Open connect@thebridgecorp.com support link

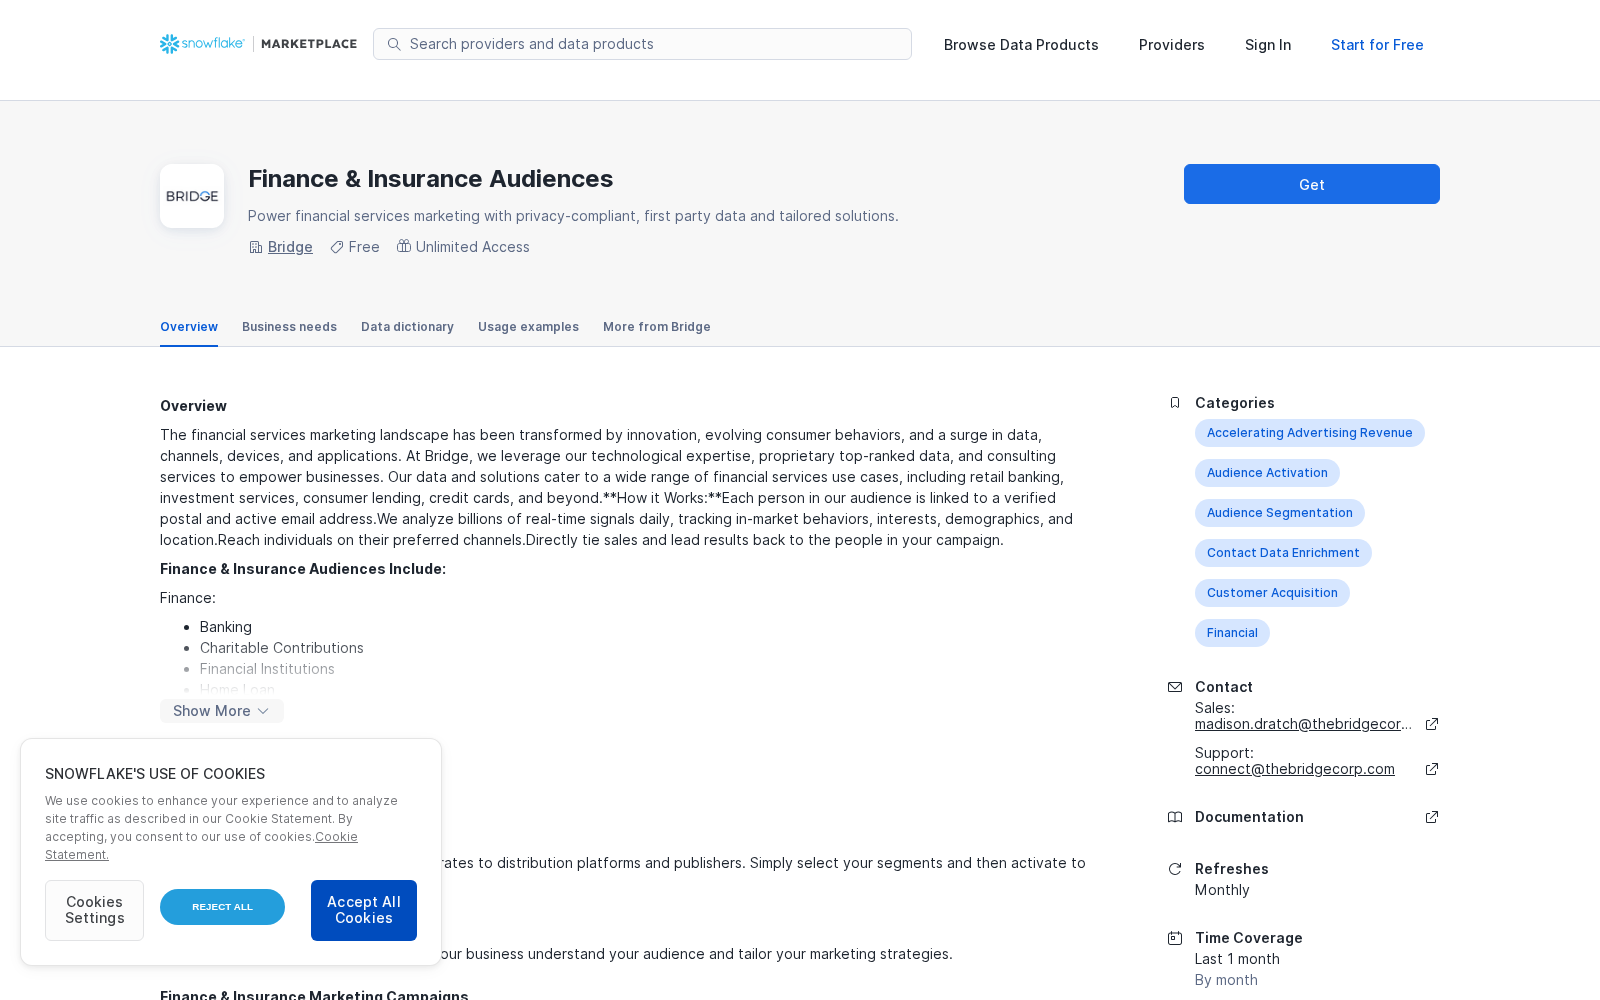1295,769
